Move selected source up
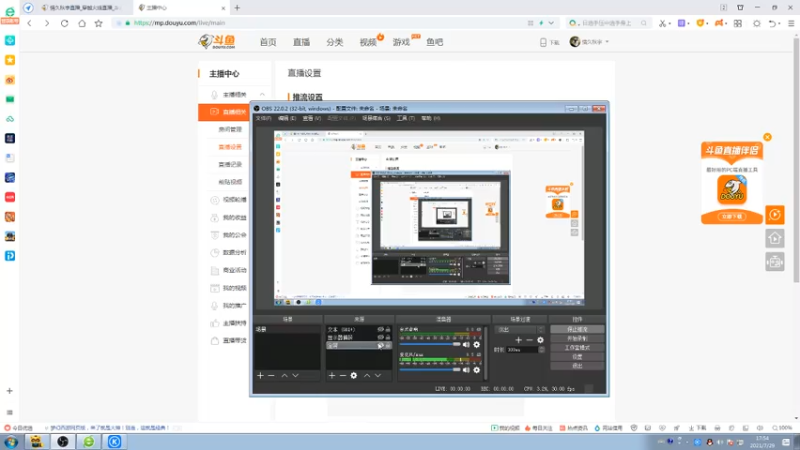Viewport: 800px width, 450px height. [367, 376]
